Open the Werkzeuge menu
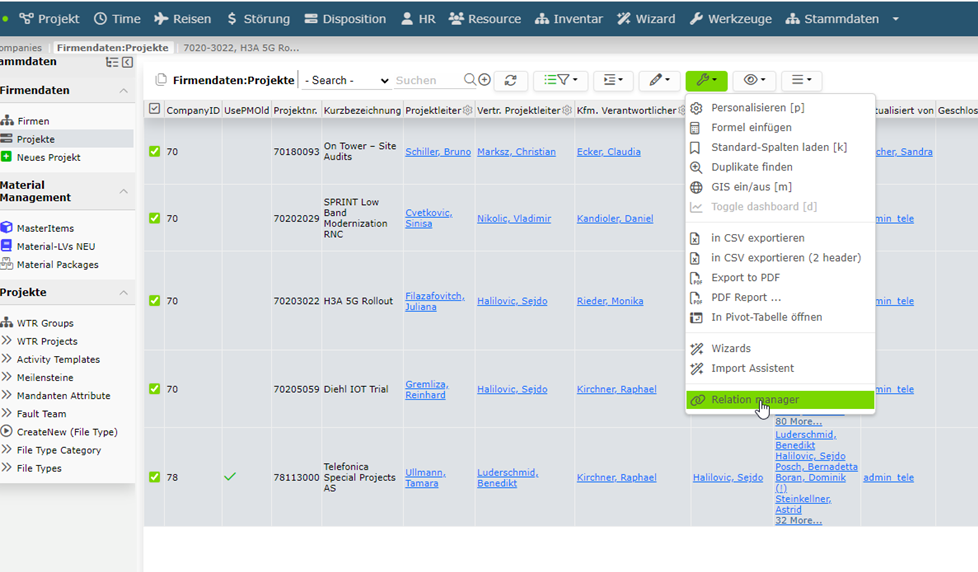 (730, 19)
